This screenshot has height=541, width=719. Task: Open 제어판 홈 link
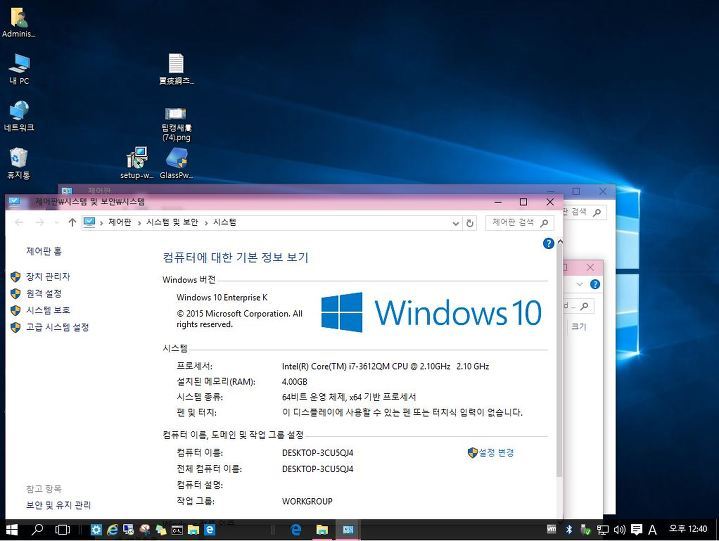pos(44,251)
